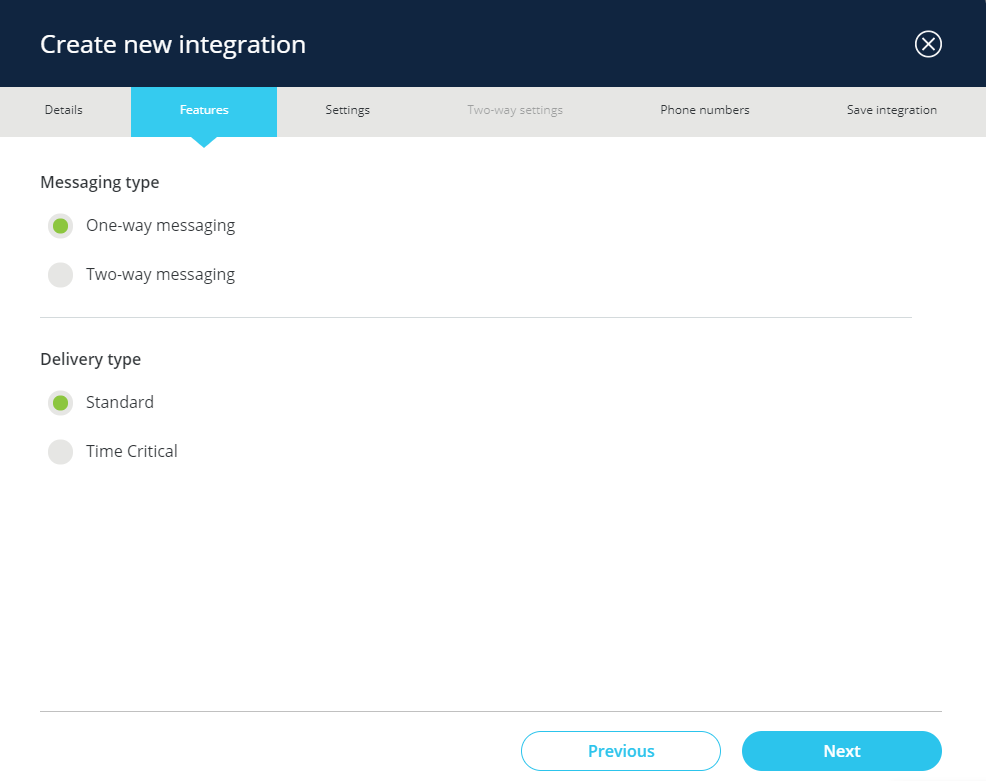Click the "Standard" option label text

120,403
